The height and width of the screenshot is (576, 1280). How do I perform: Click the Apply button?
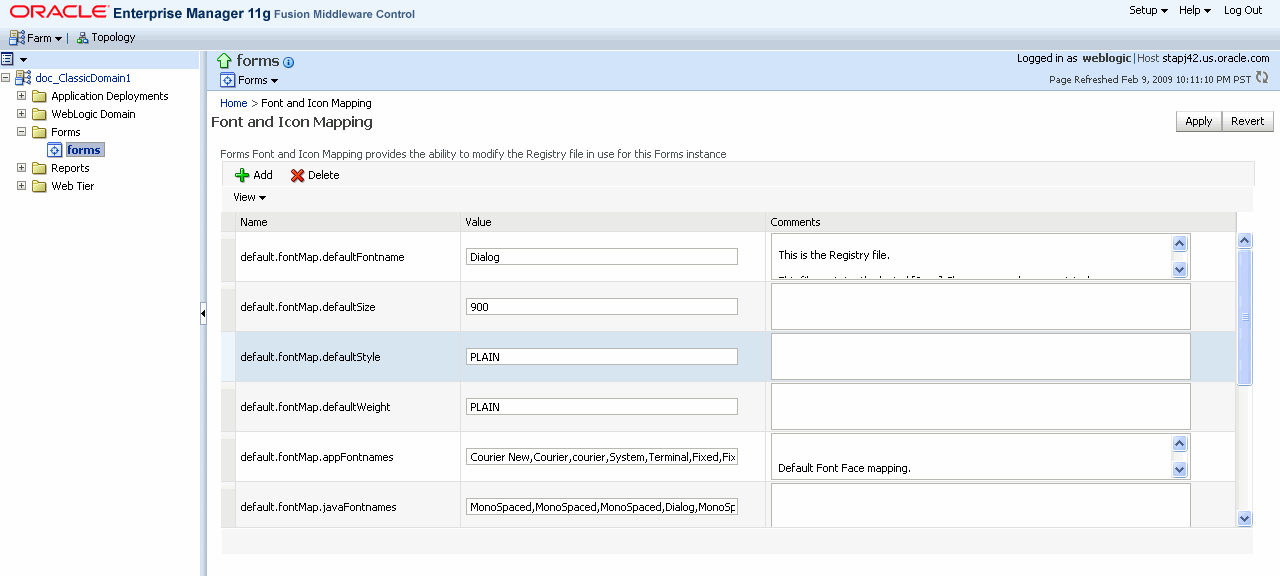(x=1198, y=121)
